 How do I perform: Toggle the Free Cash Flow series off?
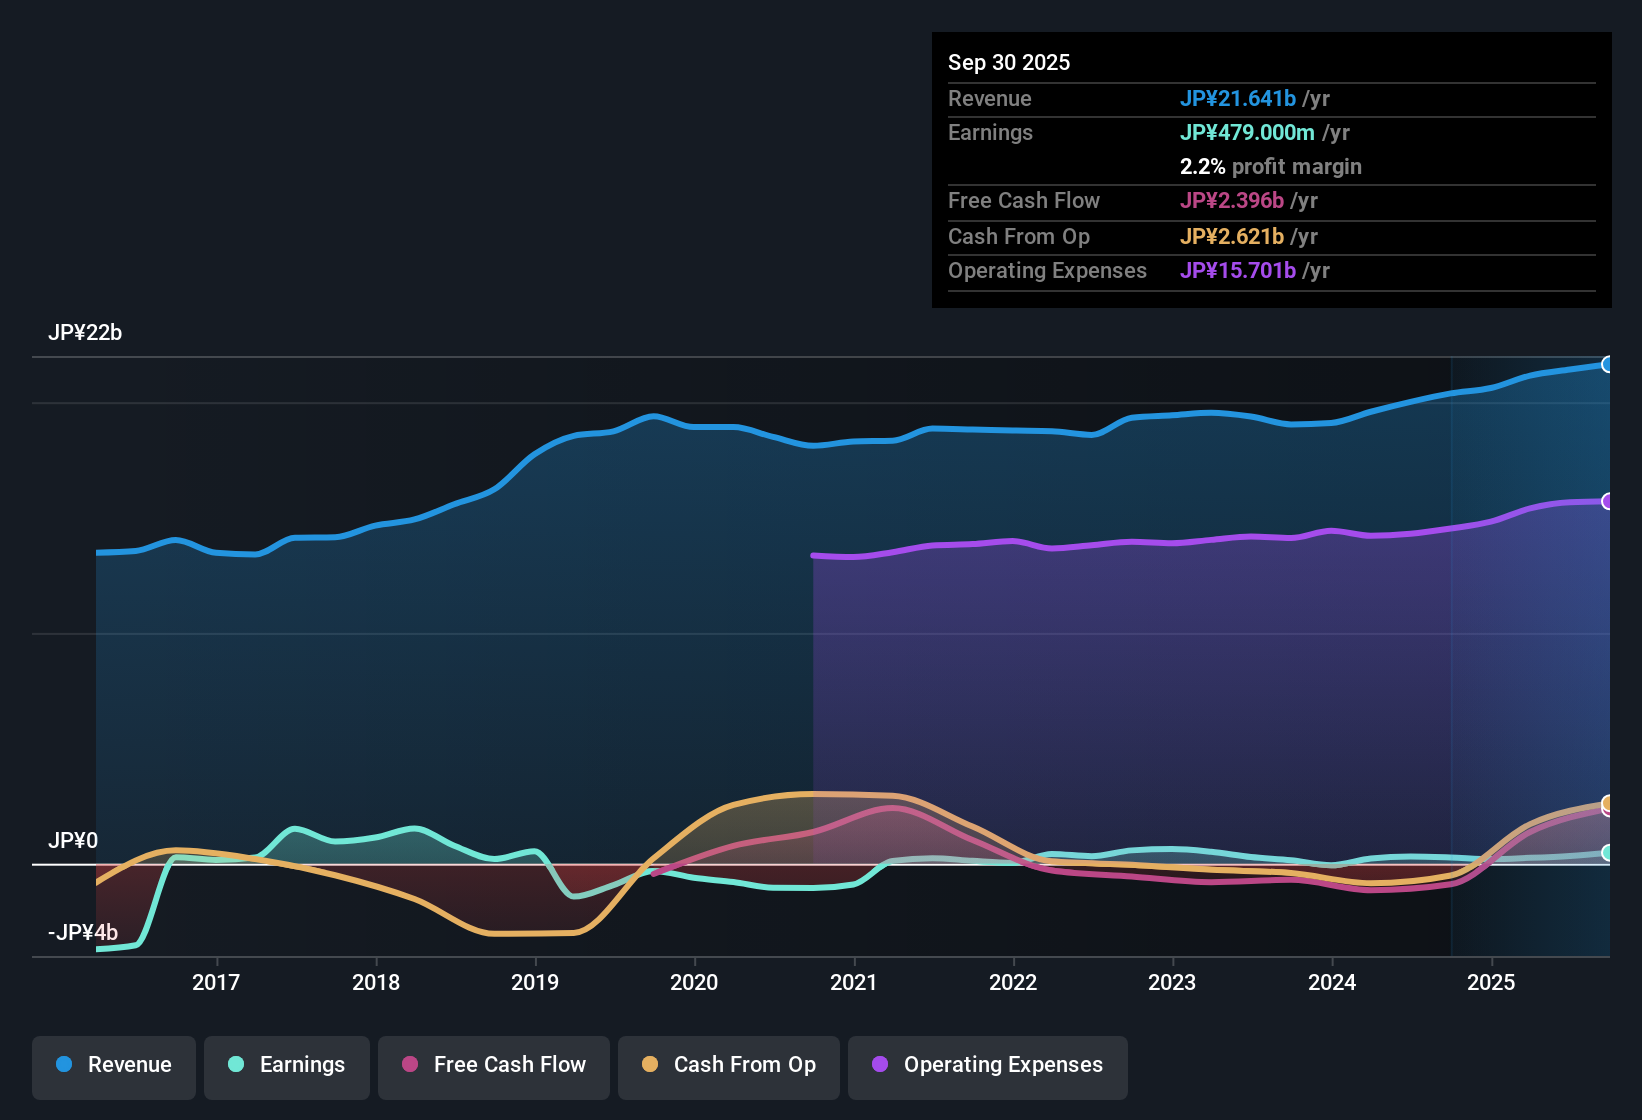493,1065
